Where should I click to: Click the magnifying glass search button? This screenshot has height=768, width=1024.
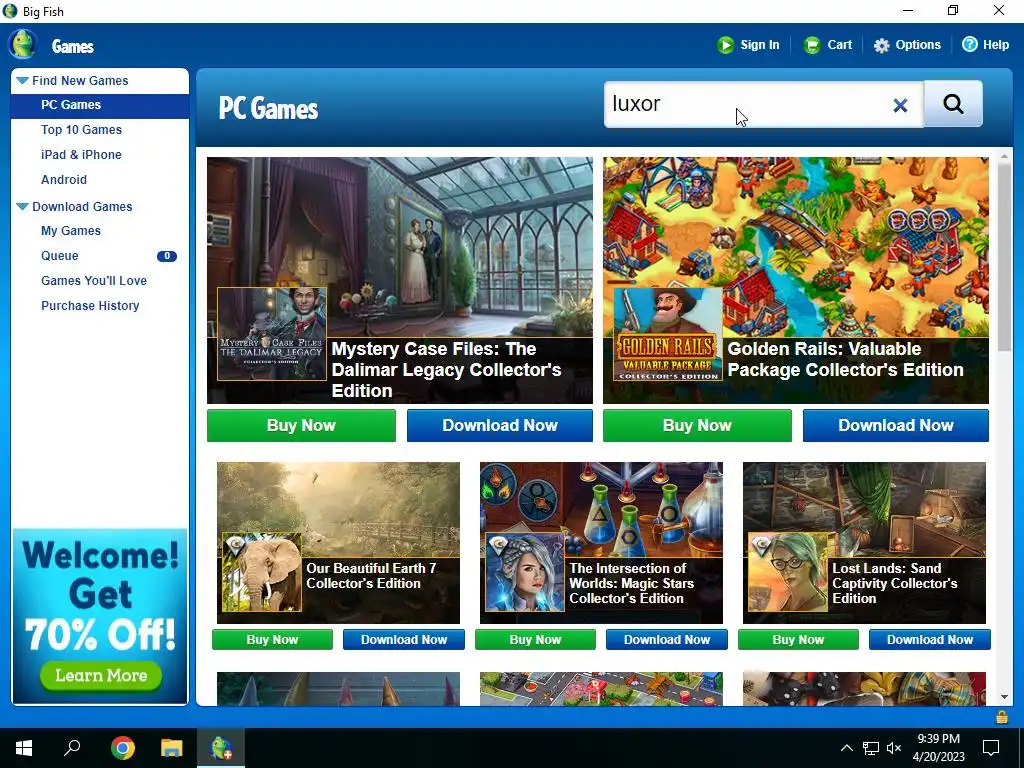953,104
